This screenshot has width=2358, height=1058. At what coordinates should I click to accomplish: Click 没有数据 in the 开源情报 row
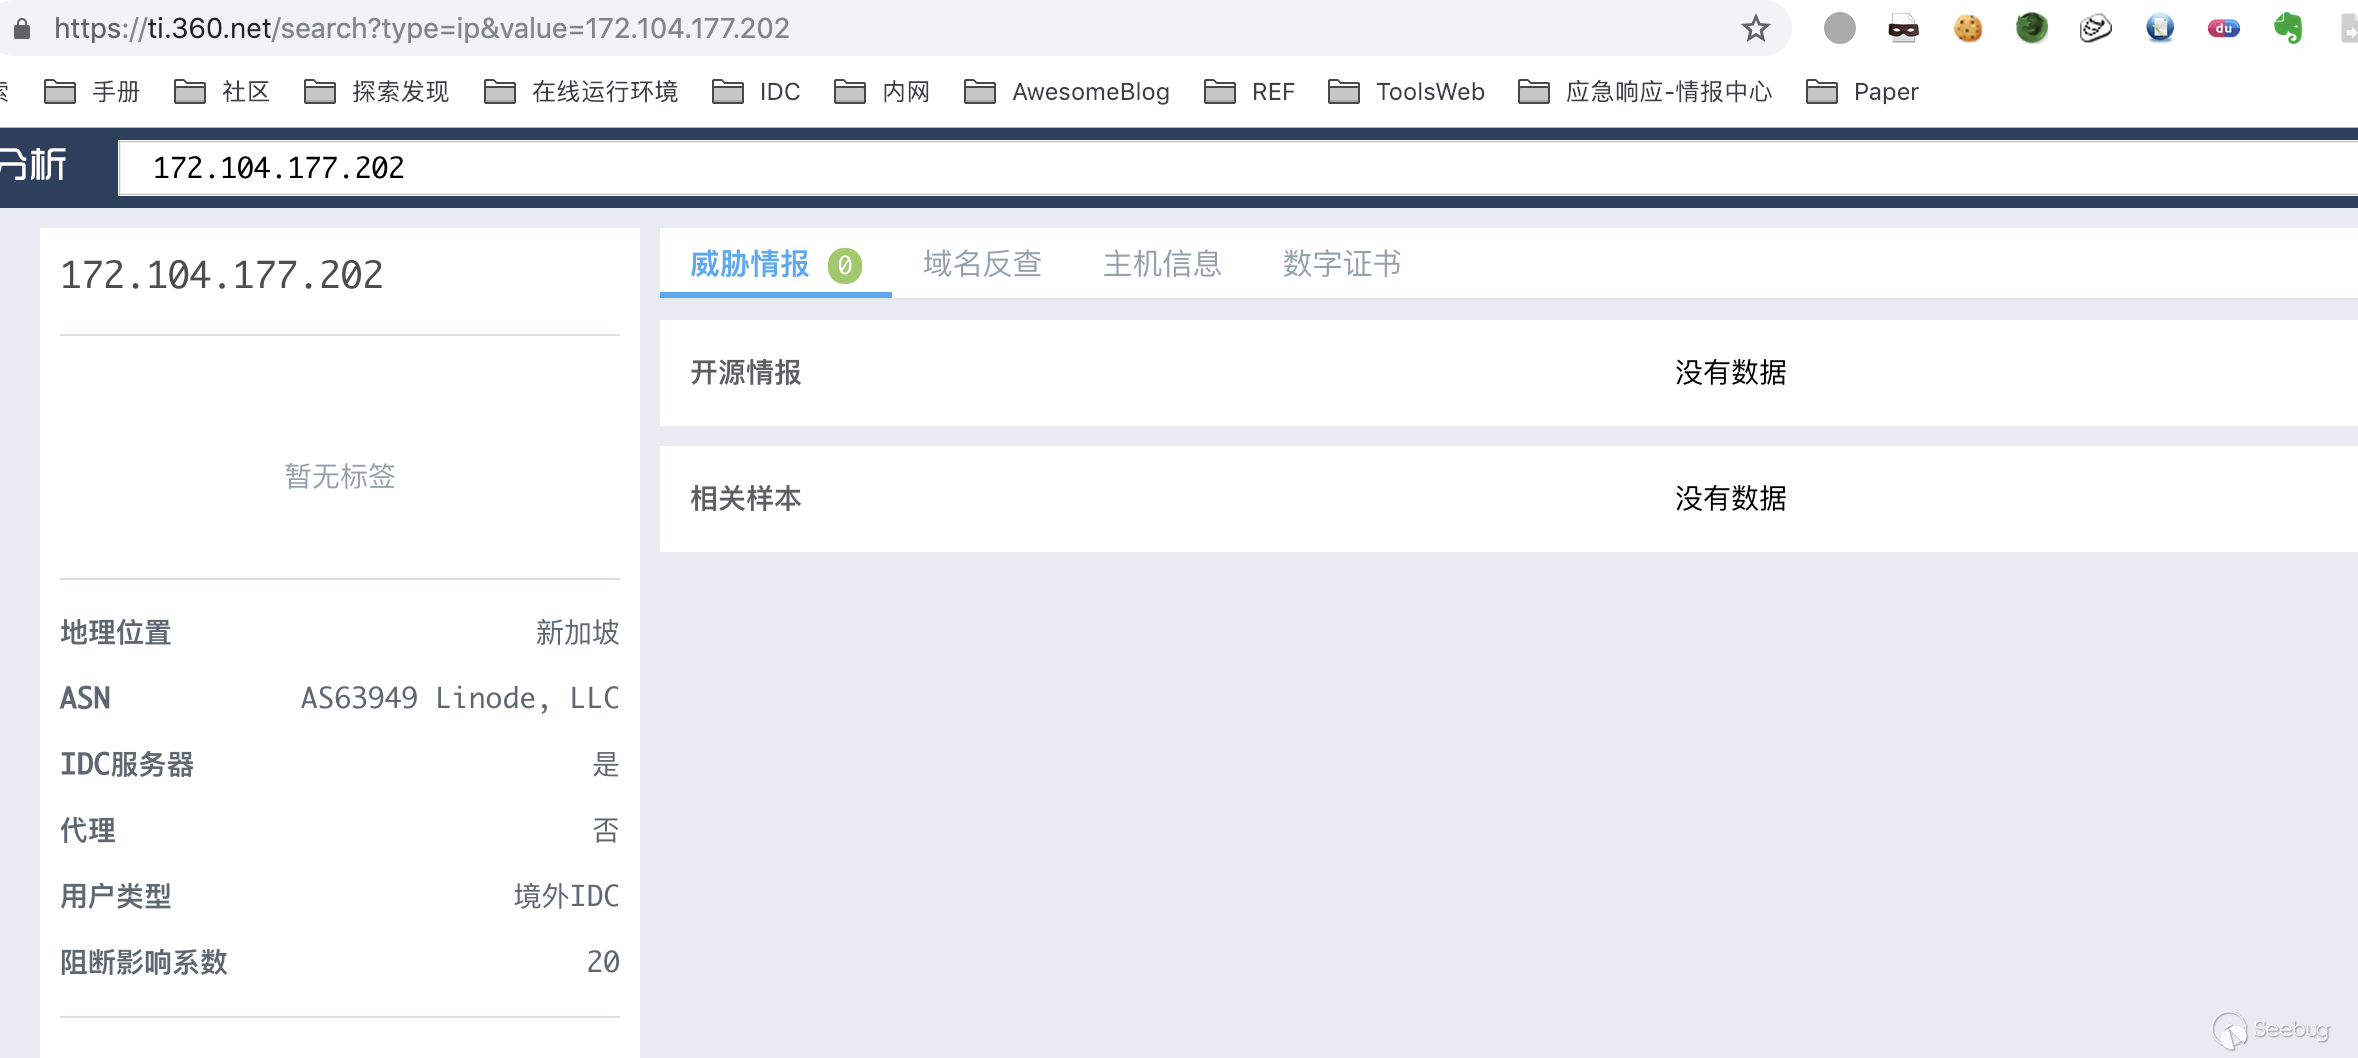click(x=1731, y=373)
